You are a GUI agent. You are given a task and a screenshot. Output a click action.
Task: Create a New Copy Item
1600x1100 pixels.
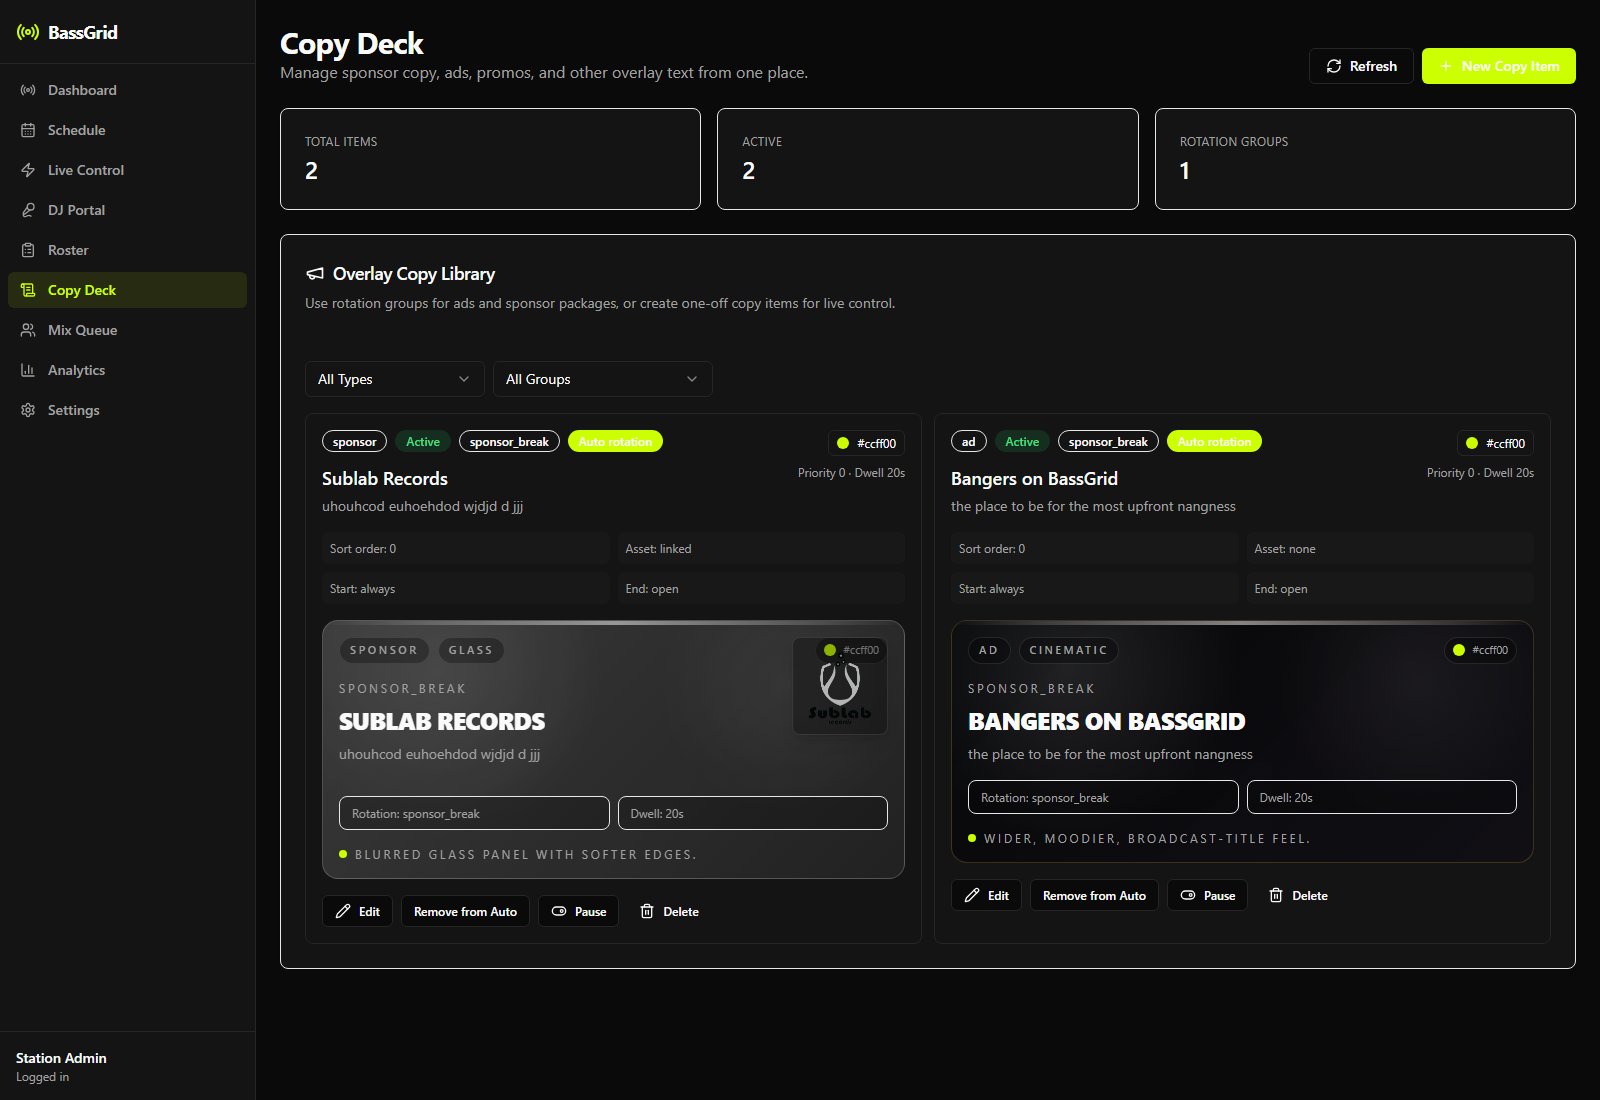[1499, 66]
